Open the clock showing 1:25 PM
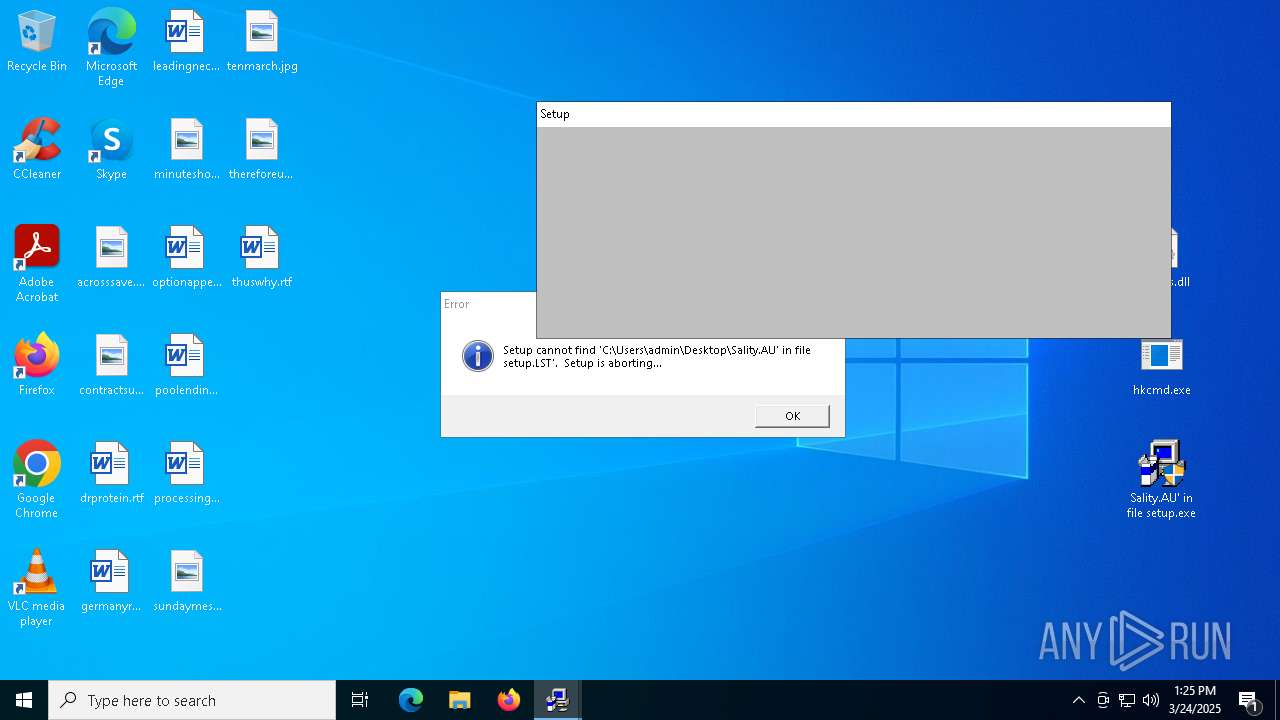The height and width of the screenshot is (720, 1280). (x=1195, y=700)
